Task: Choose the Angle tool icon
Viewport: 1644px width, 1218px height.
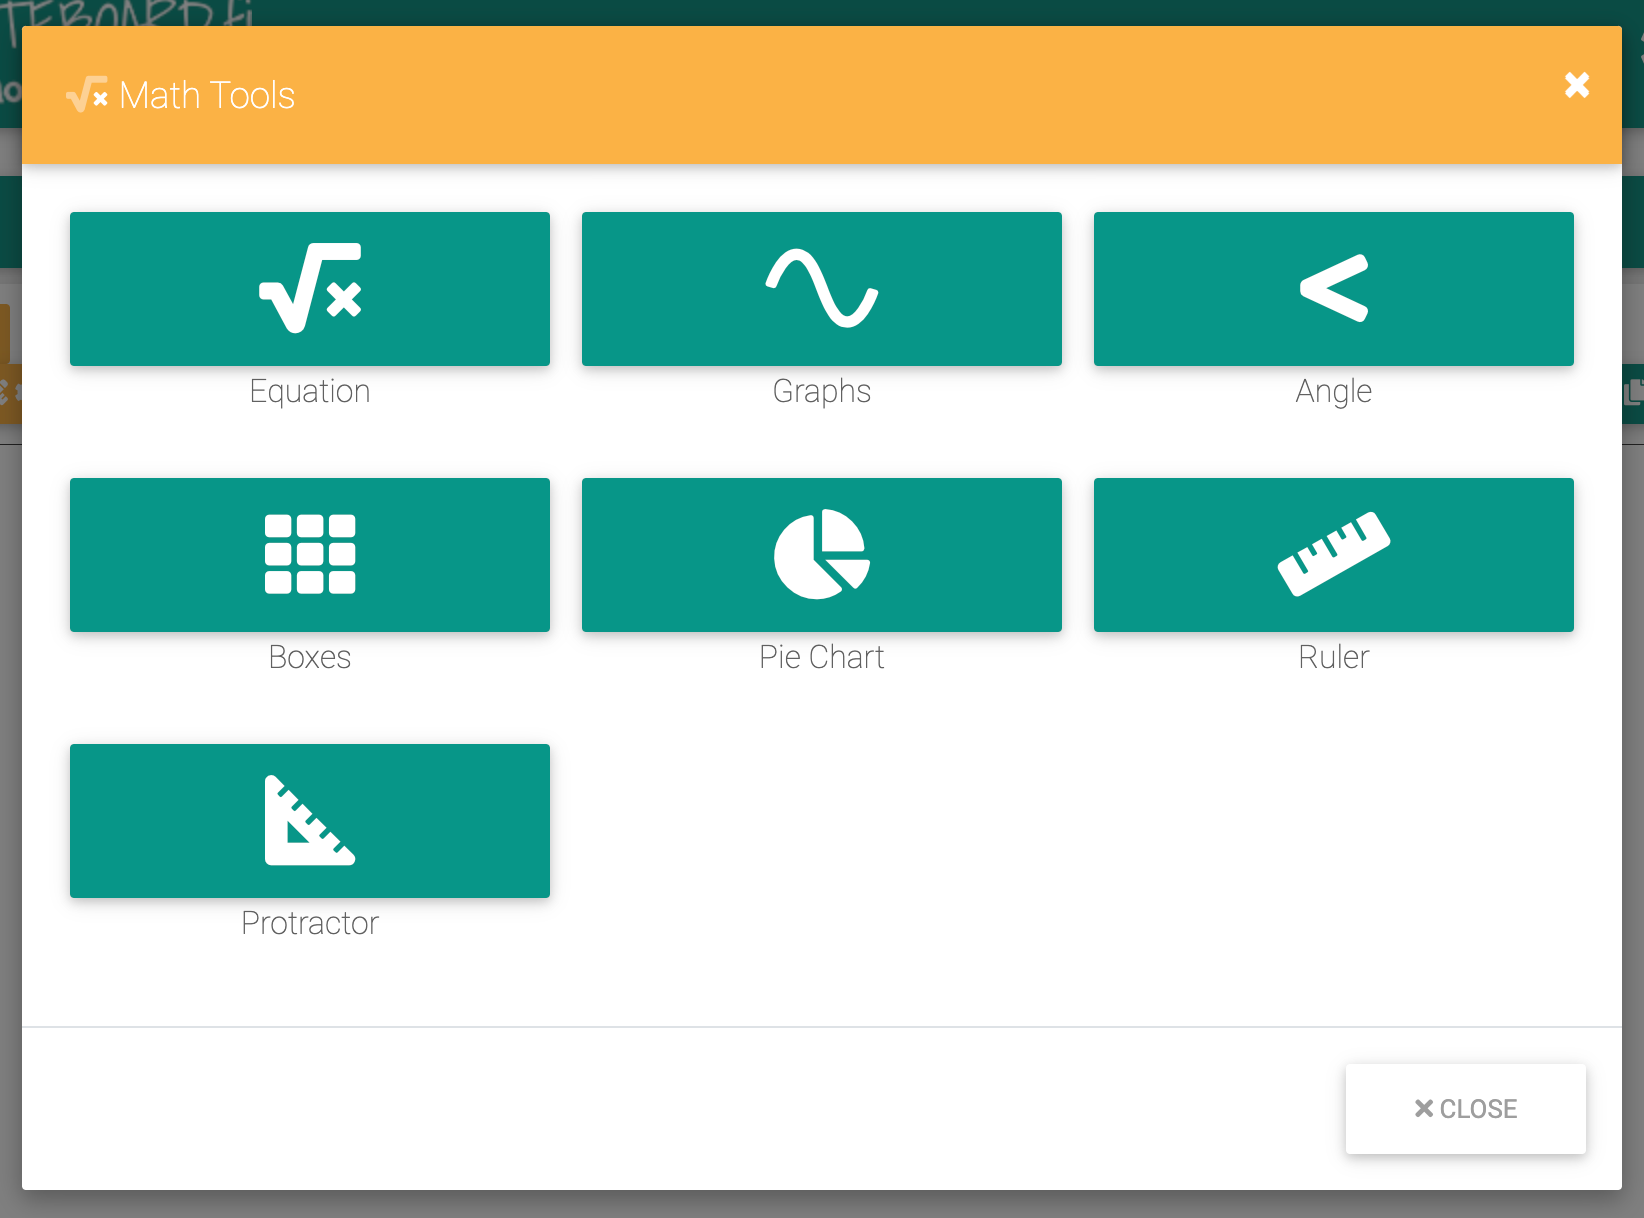Action: (1333, 288)
